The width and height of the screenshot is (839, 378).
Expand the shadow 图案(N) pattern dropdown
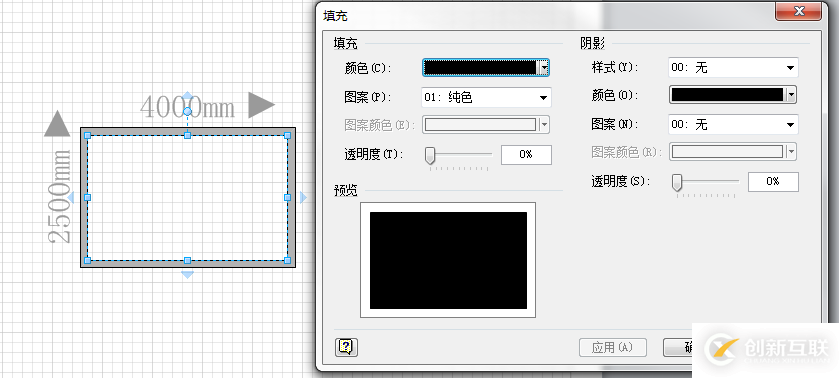point(790,125)
